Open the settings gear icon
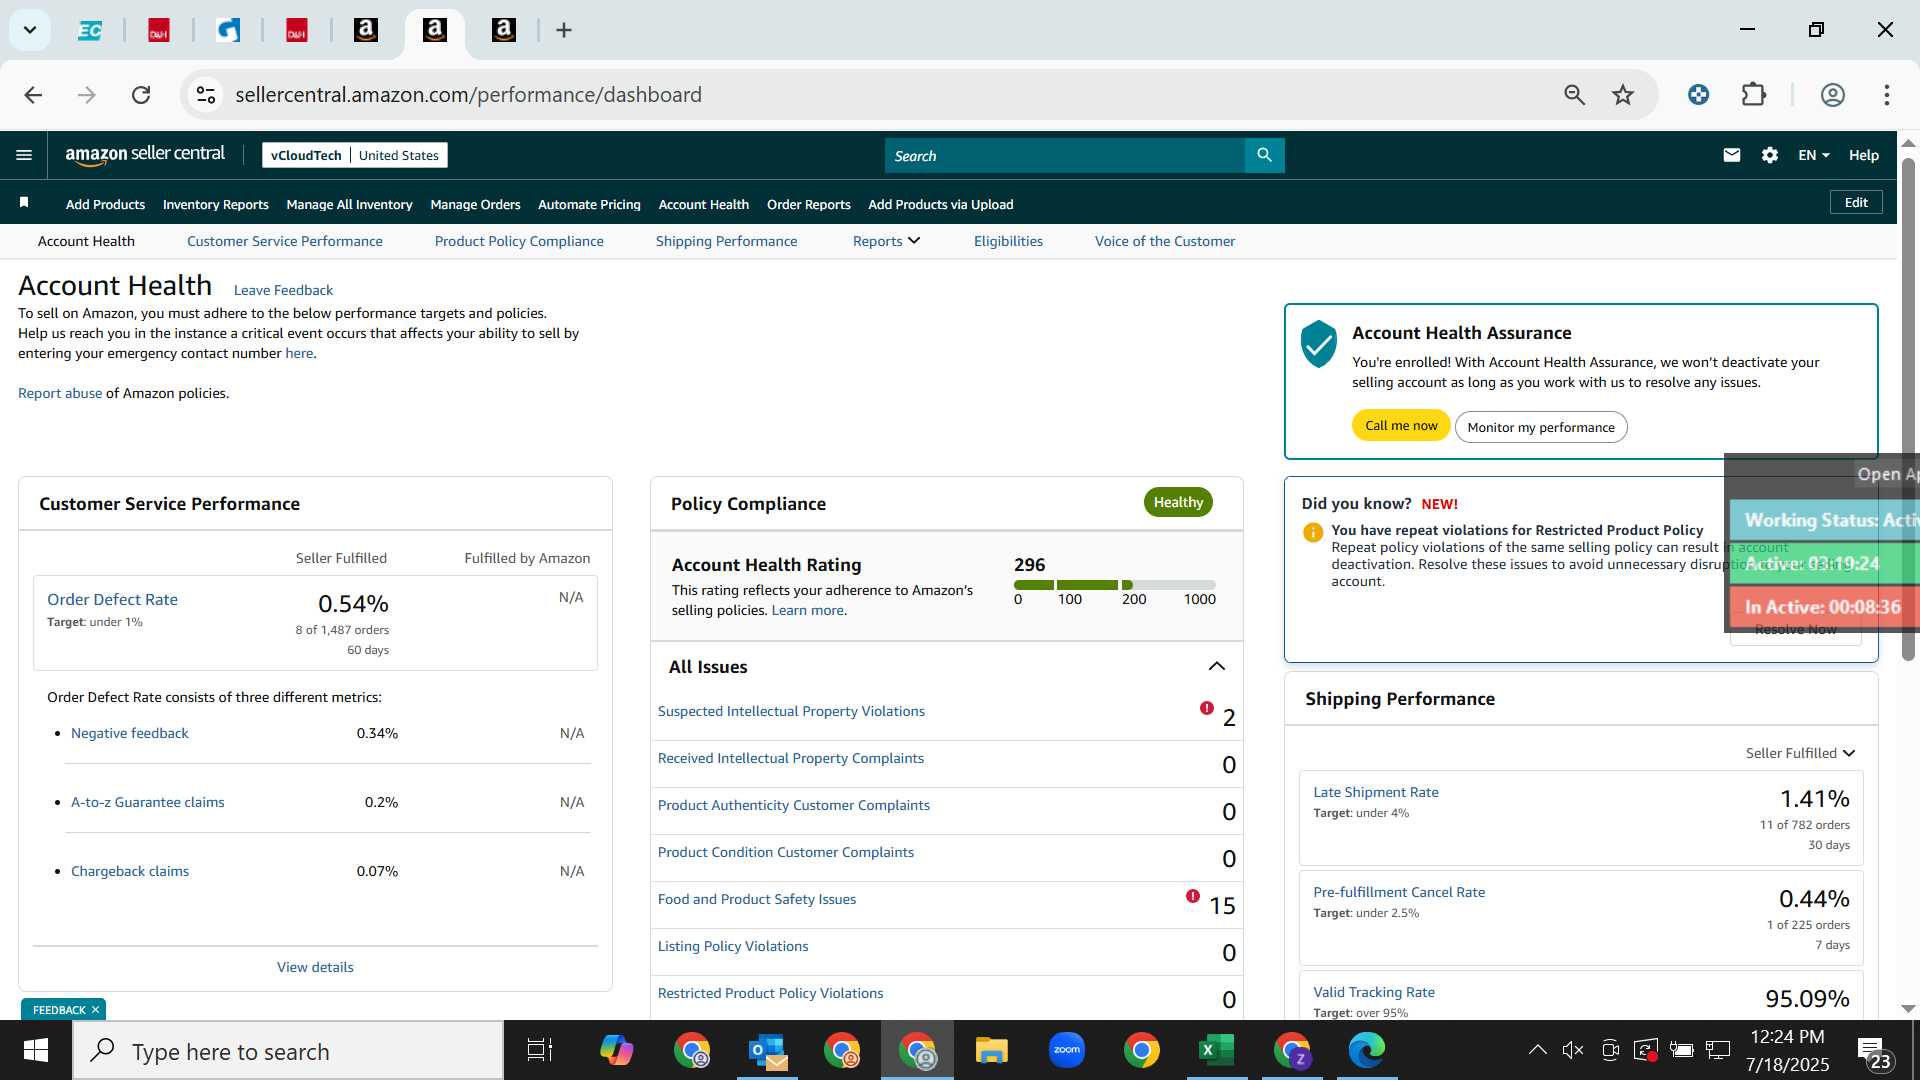 [1770, 155]
